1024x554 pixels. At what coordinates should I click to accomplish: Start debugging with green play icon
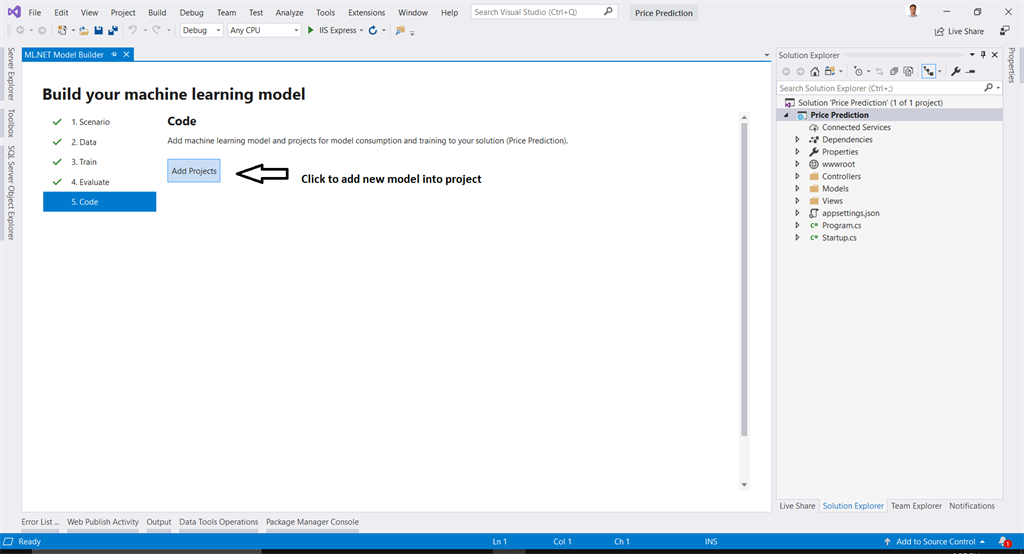(x=311, y=30)
